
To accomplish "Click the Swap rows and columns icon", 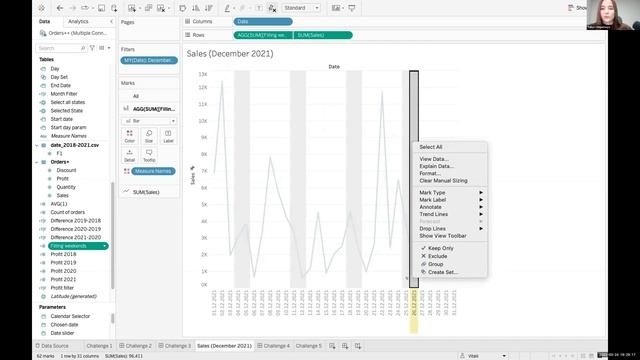I will pyautogui.click(x=182, y=8).
